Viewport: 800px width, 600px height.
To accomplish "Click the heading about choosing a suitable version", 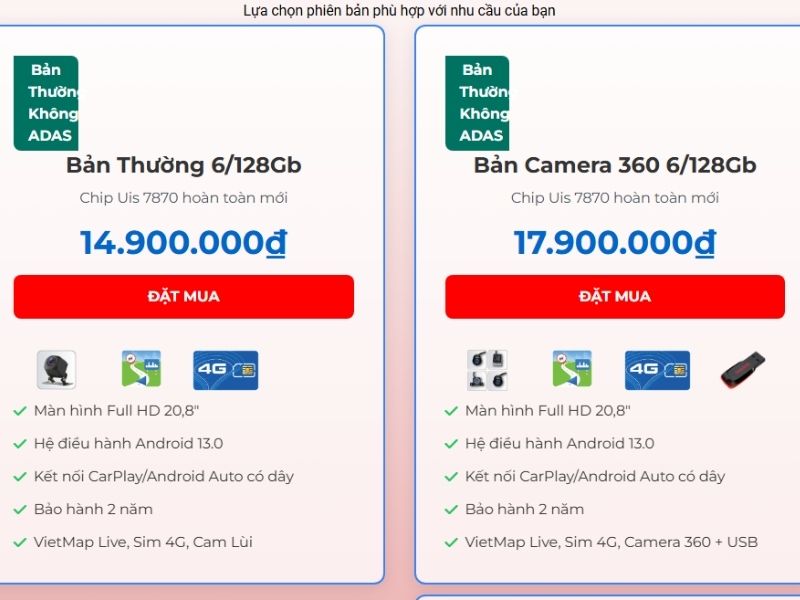I will [400, 11].
